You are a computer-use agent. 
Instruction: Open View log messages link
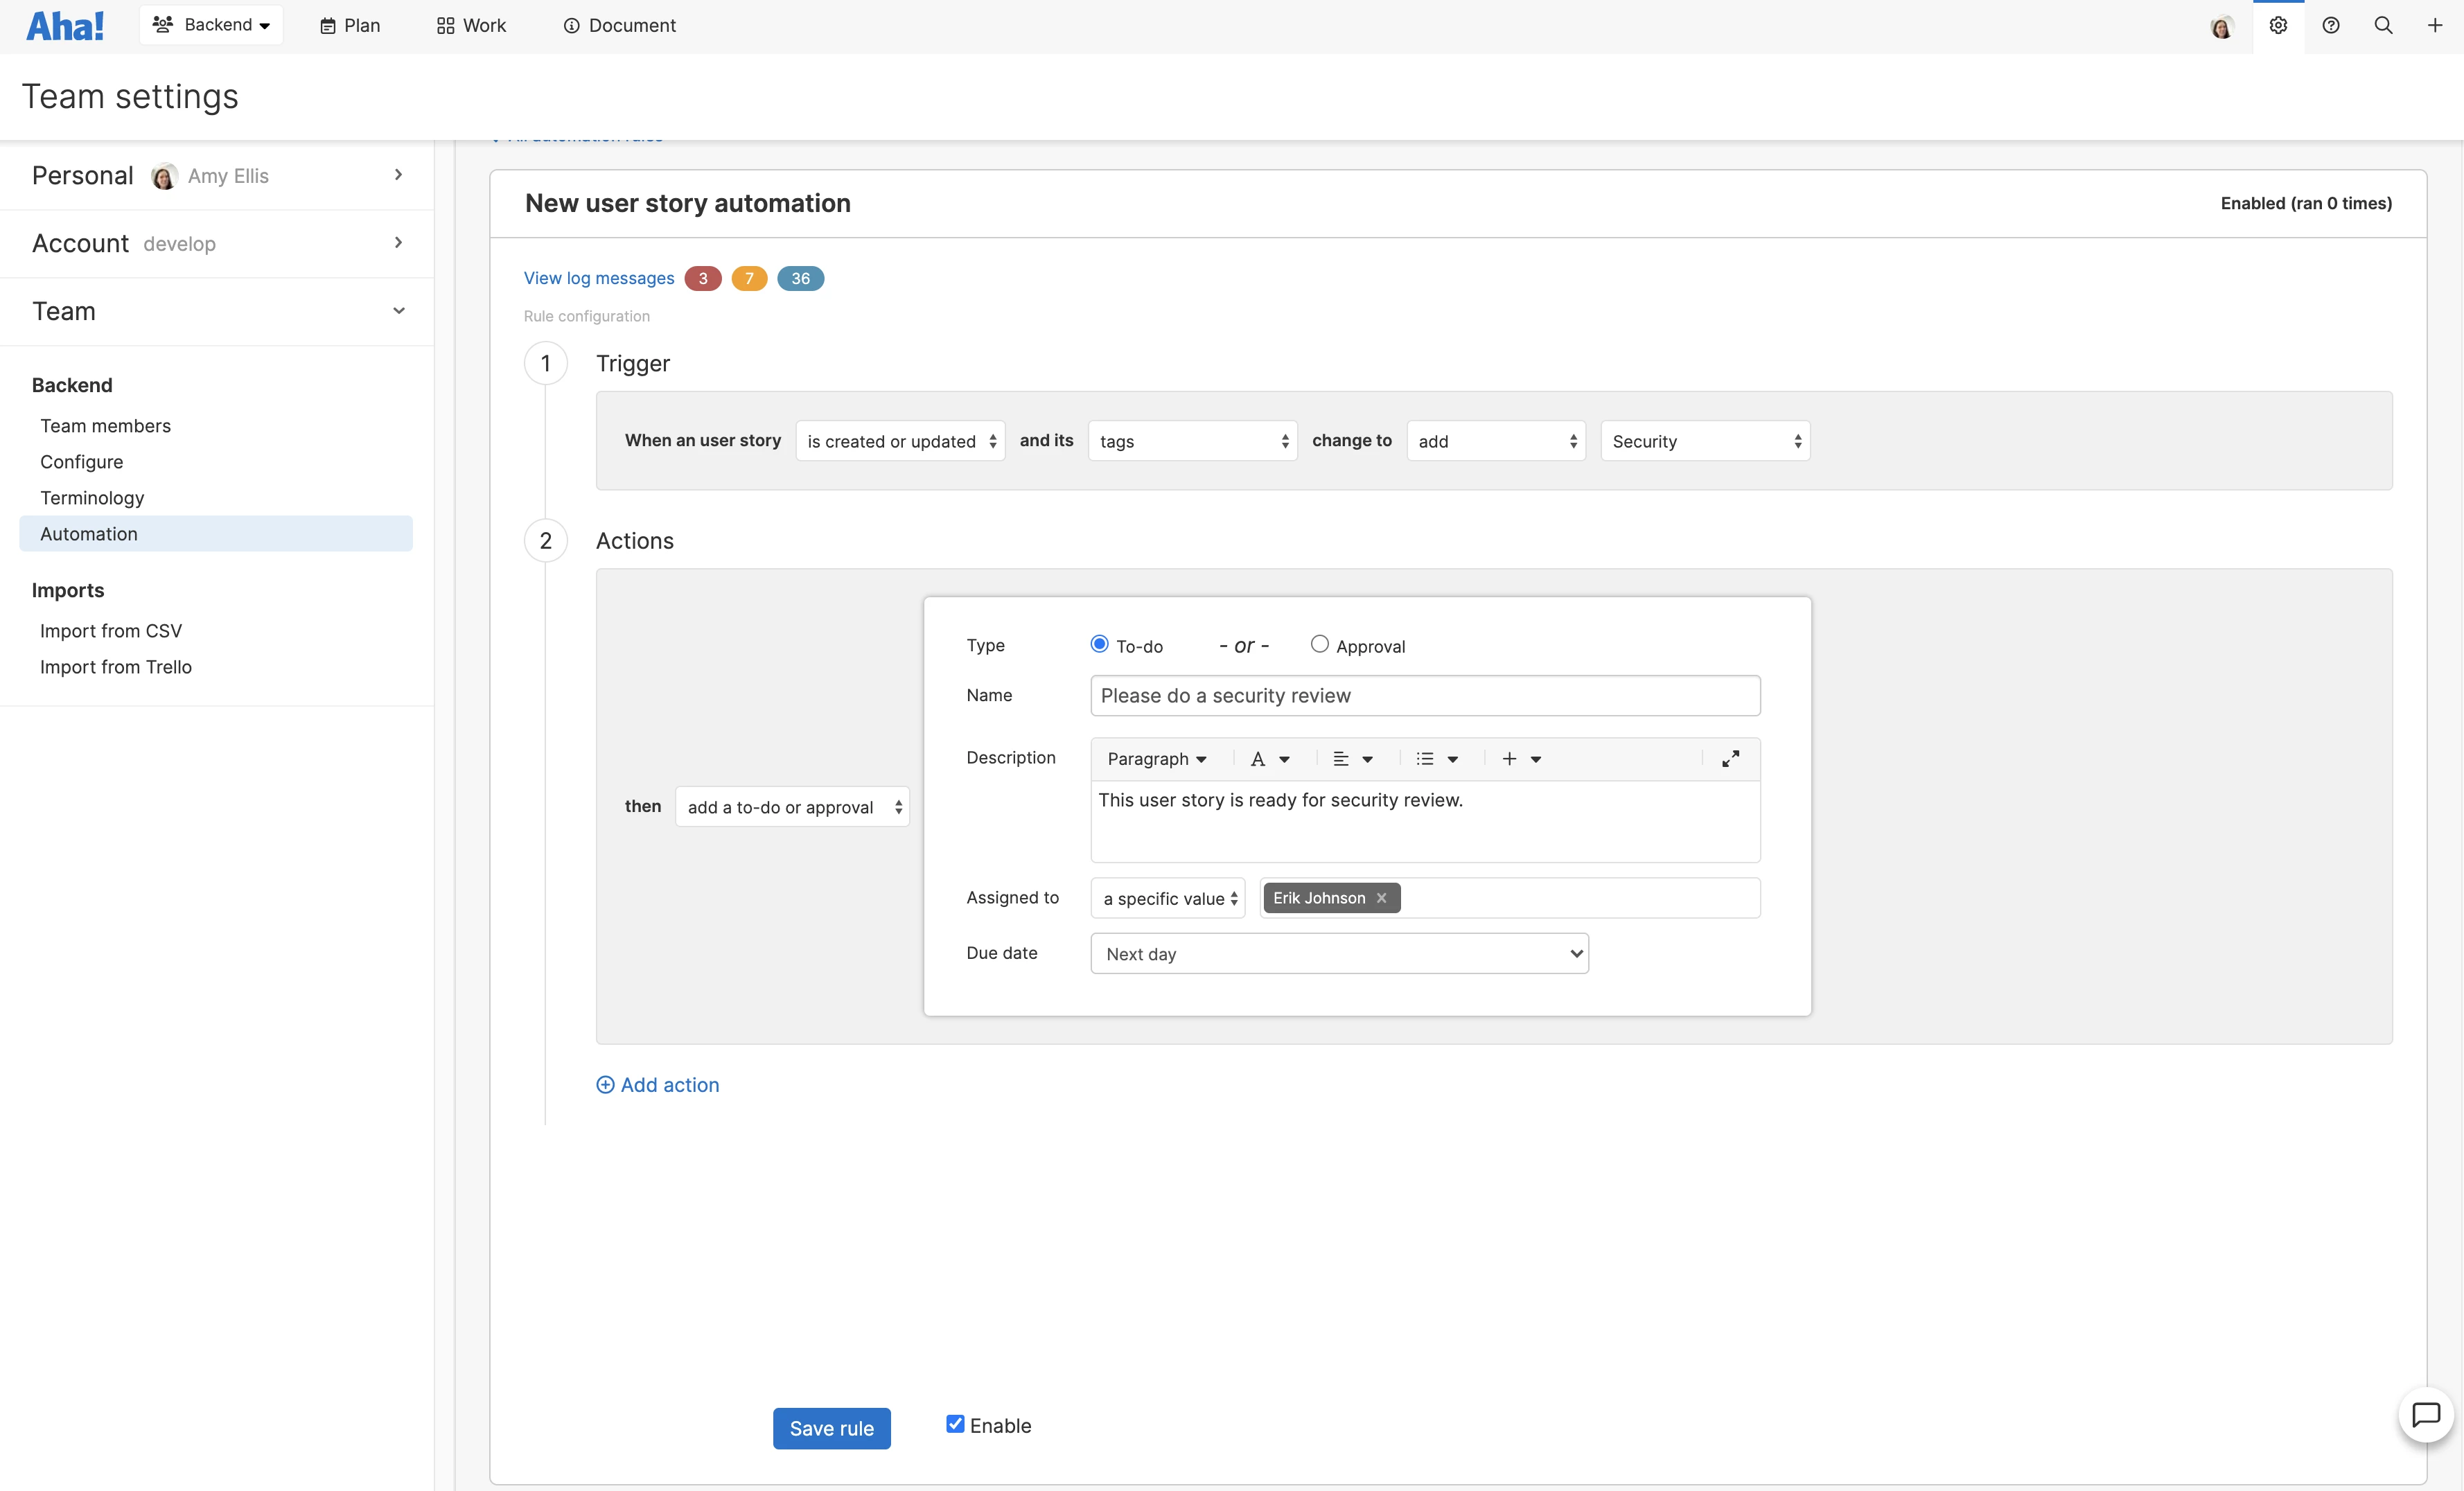pyautogui.click(x=599, y=278)
